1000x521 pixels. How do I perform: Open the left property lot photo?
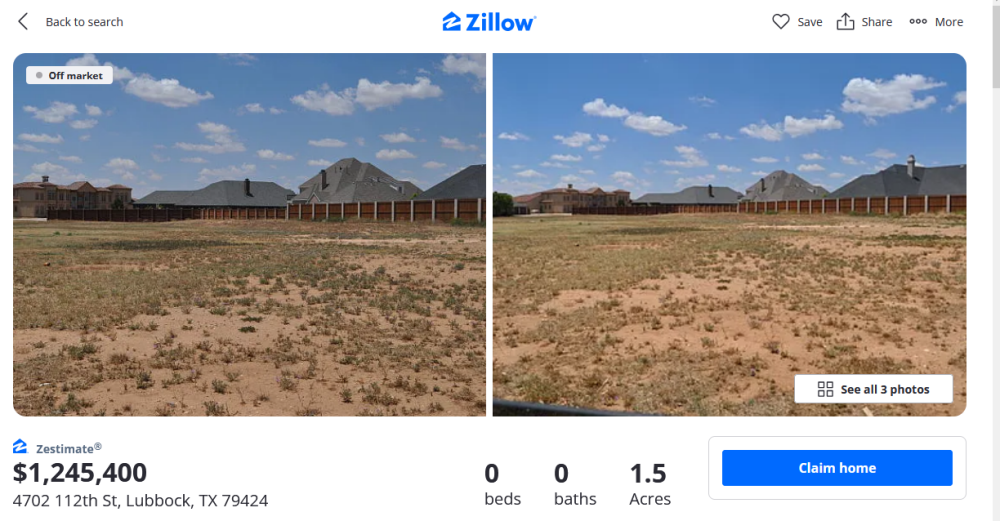[x=249, y=235]
